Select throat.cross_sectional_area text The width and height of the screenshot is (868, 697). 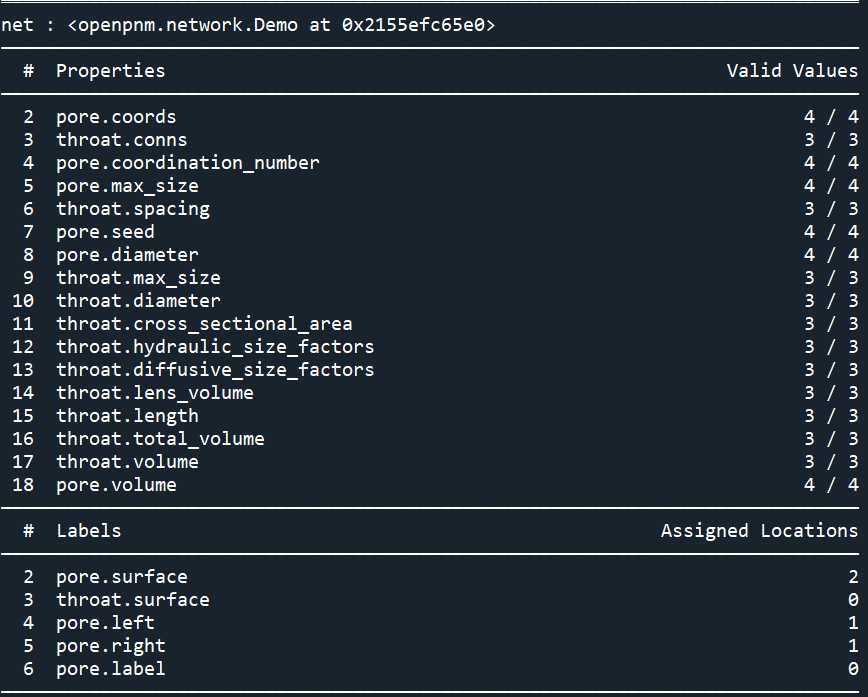point(204,324)
